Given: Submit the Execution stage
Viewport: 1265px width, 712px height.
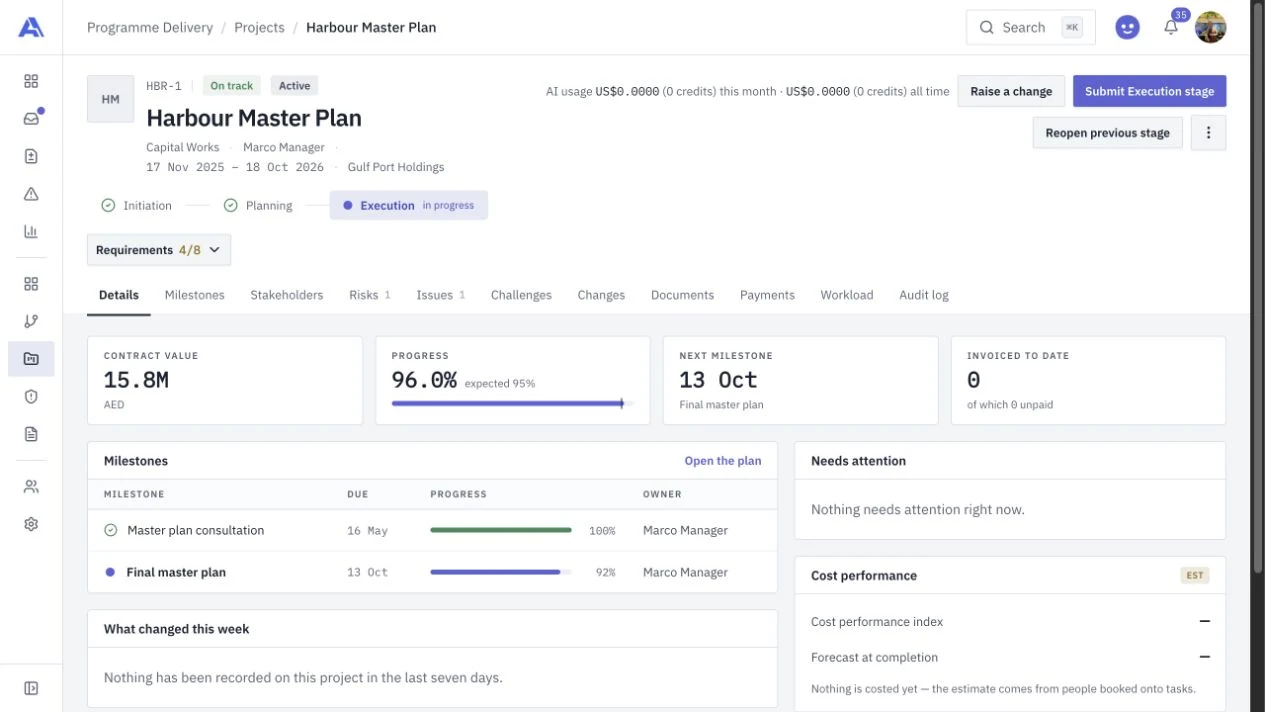Looking at the screenshot, I should click(1149, 91).
